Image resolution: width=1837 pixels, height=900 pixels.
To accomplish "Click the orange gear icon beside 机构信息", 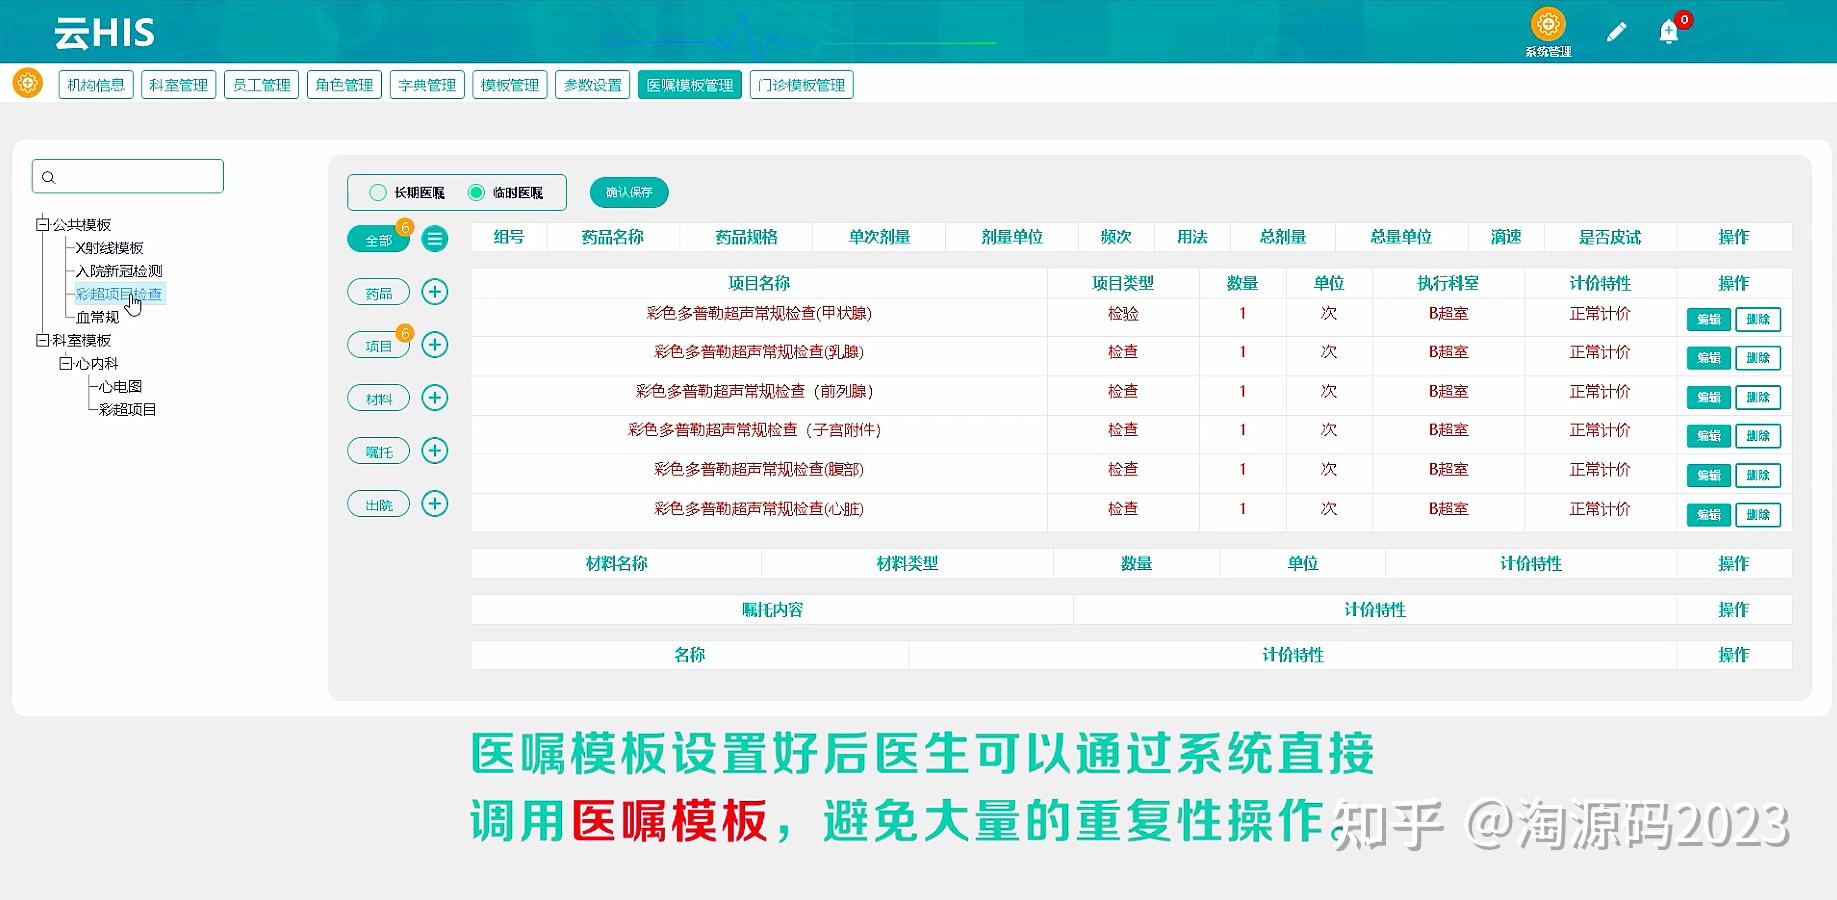I will [x=27, y=83].
